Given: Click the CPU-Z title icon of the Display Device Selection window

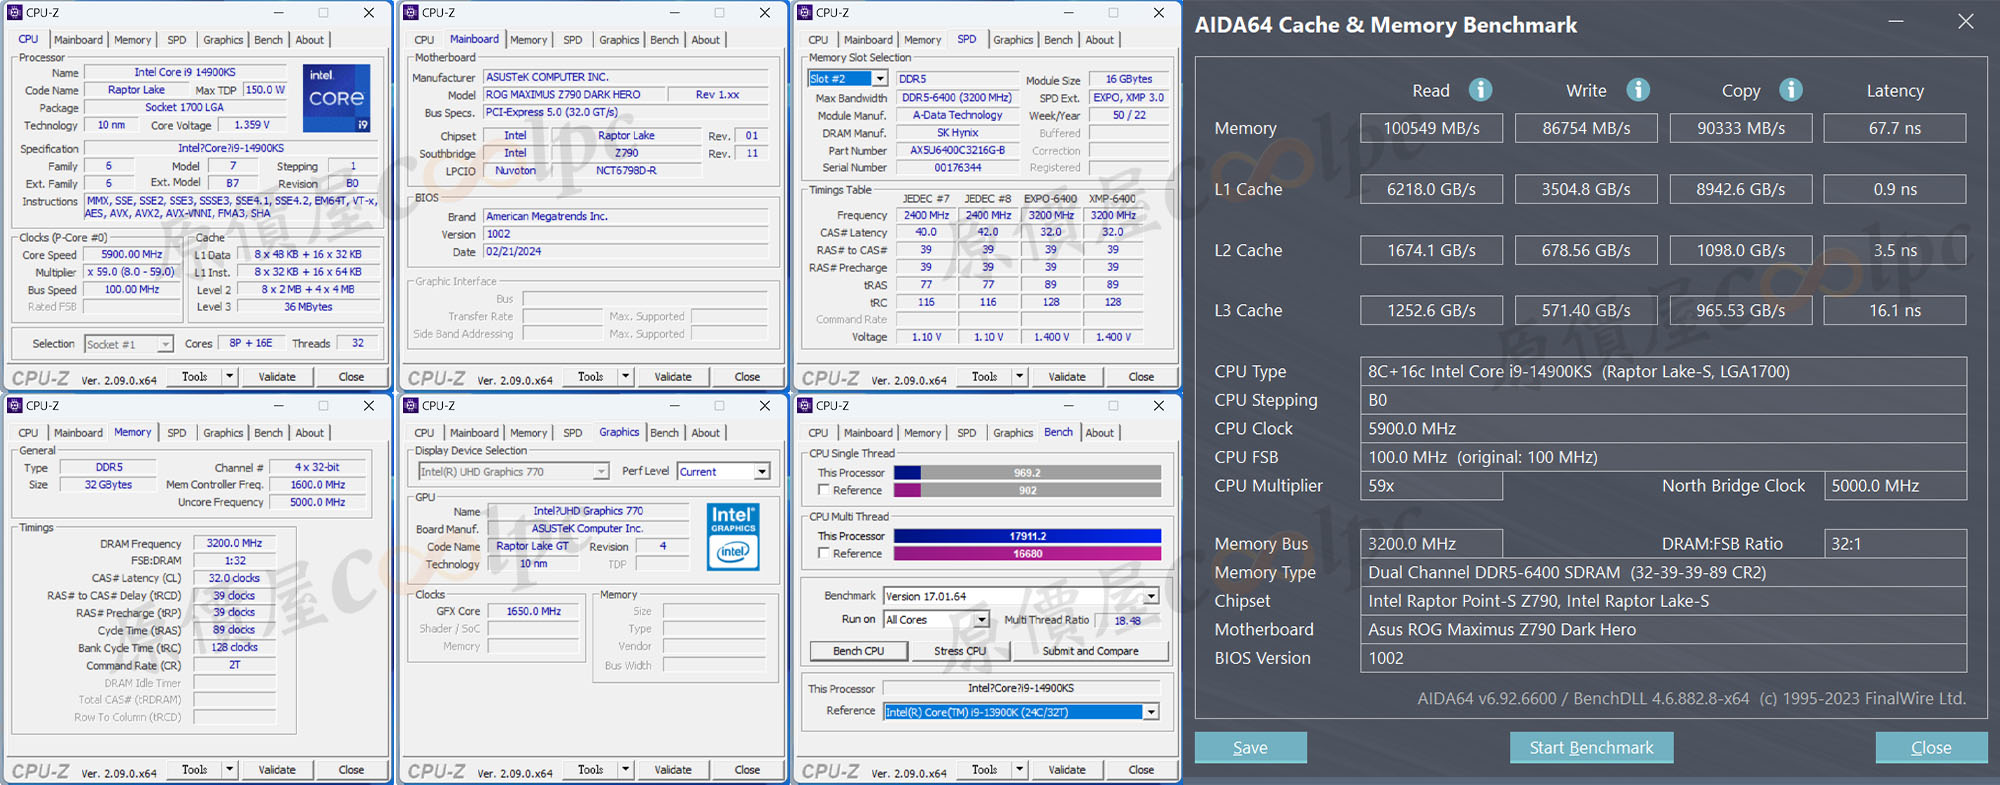Looking at the screenshot, I should click(x=411, y=406).
